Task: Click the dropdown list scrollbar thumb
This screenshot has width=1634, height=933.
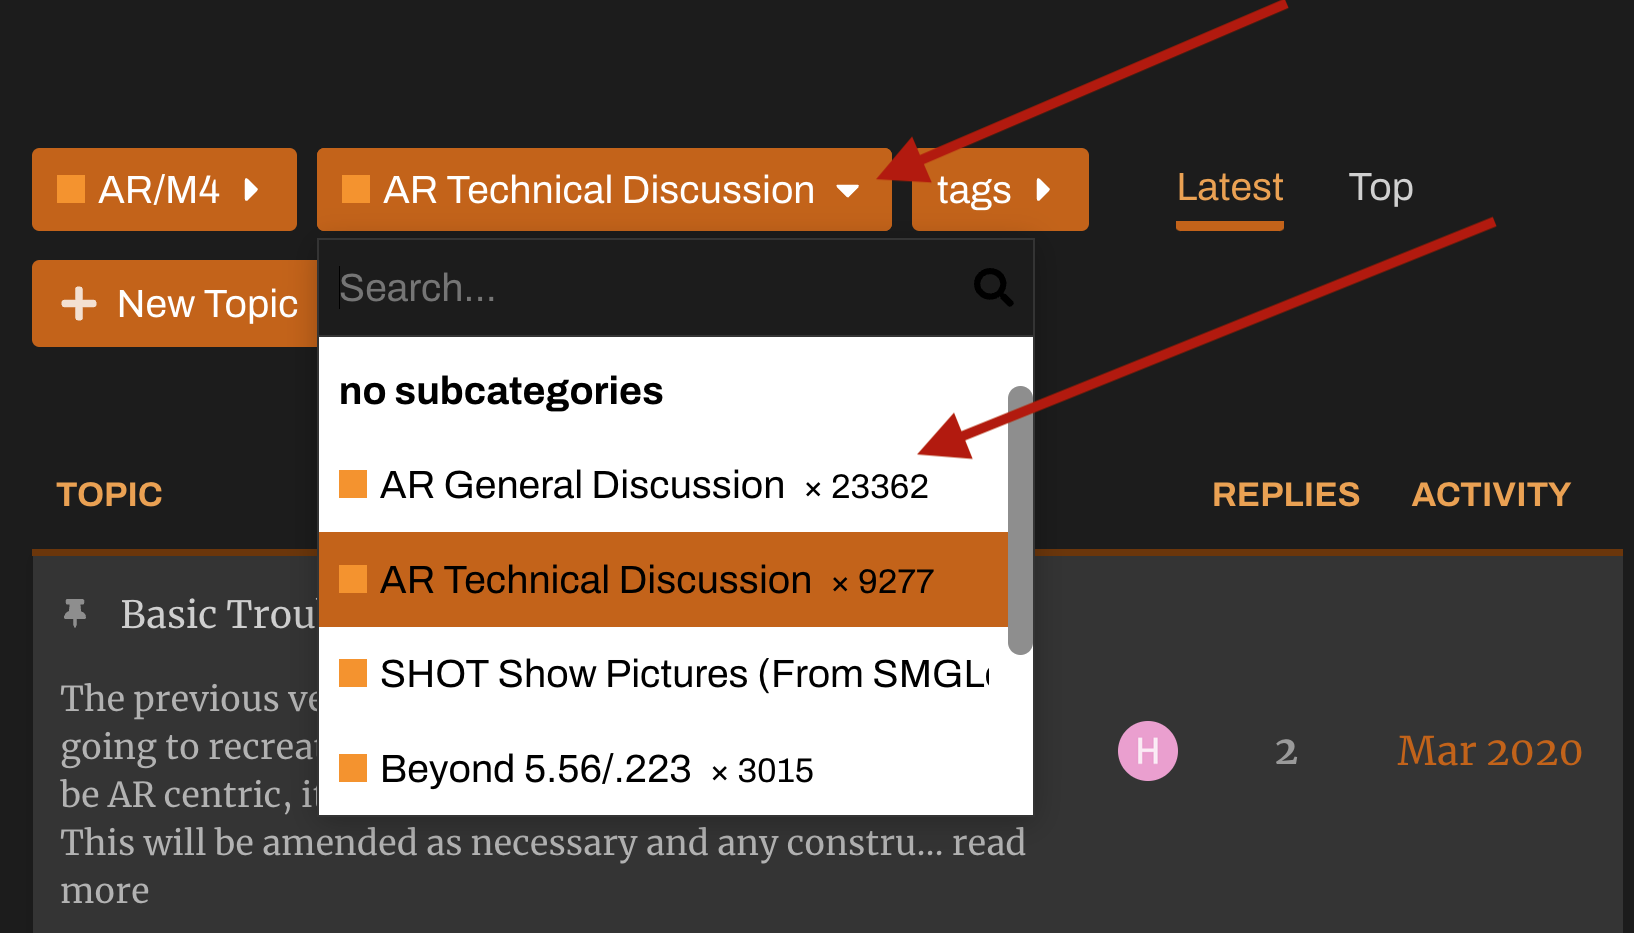Action: point(1020,520)
